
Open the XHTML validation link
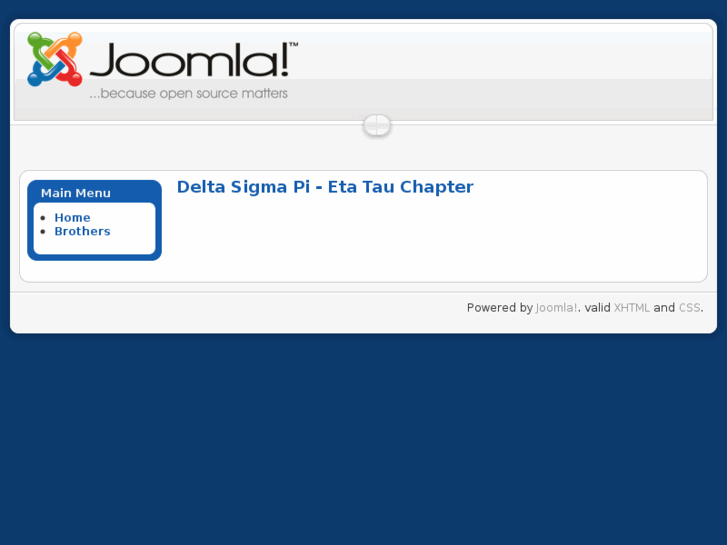point(631,308)
